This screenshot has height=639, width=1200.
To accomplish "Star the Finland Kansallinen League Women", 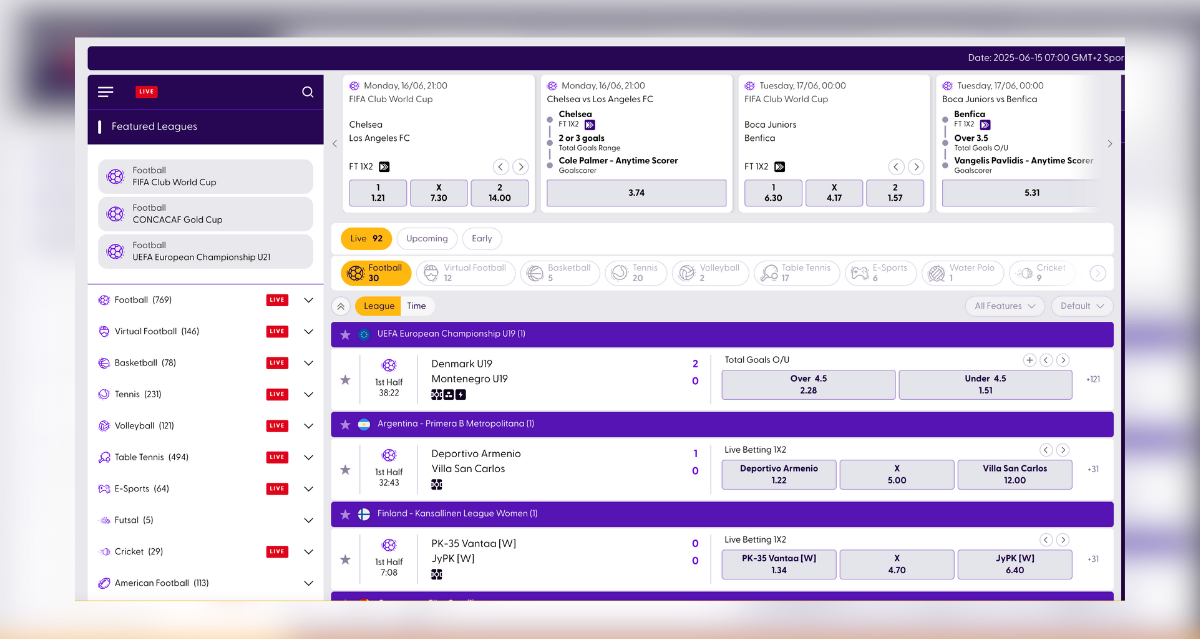I will pyautogui.click(x=345, y=514).
